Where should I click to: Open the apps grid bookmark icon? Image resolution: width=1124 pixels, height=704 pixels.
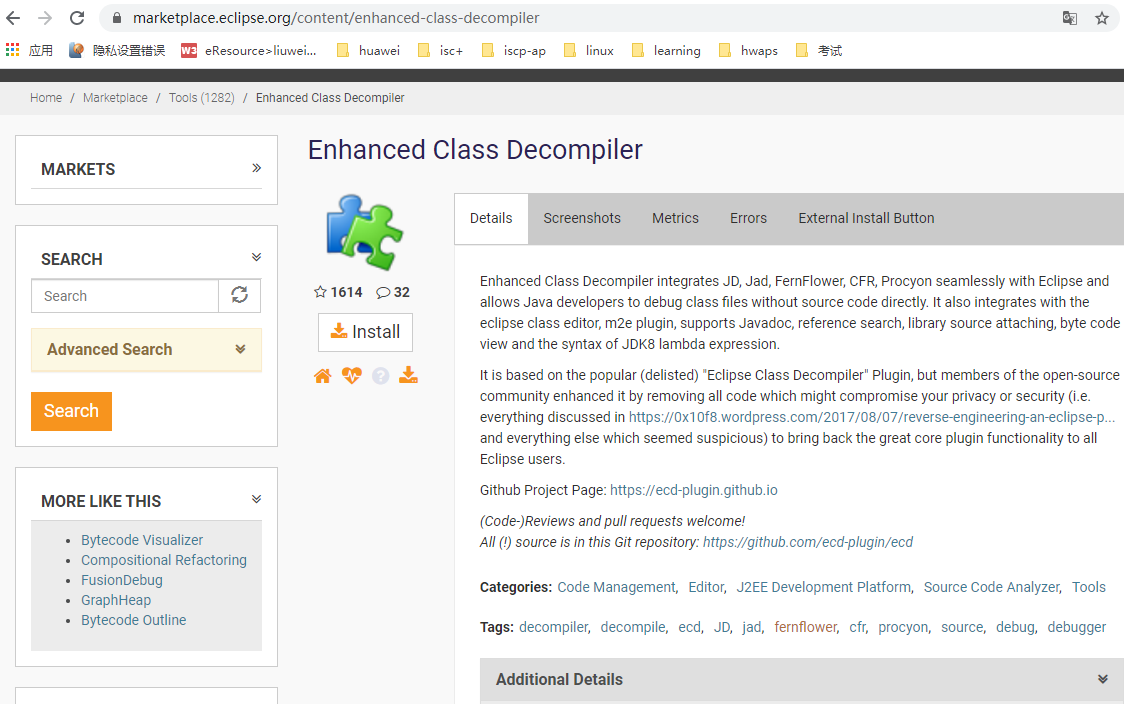coord(12,49)
